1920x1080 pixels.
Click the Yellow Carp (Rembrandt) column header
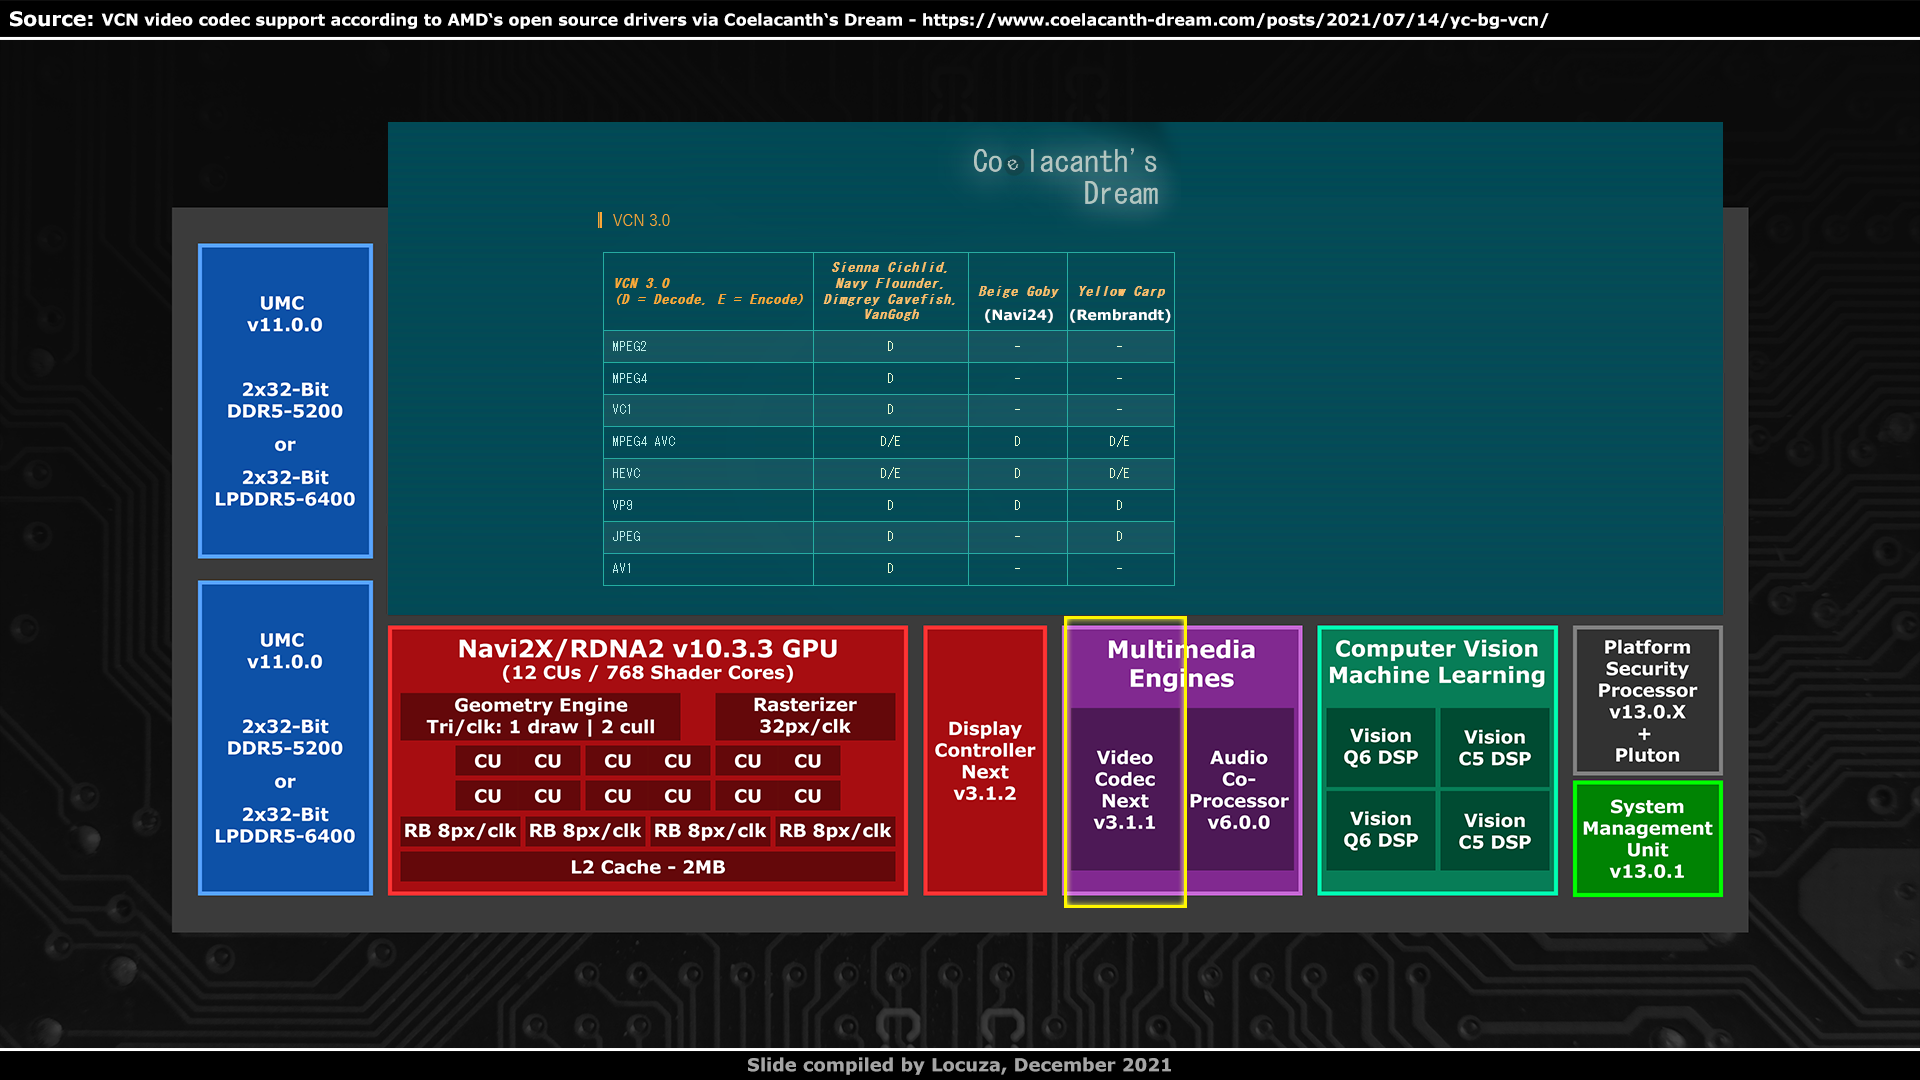click(1120, 302)
